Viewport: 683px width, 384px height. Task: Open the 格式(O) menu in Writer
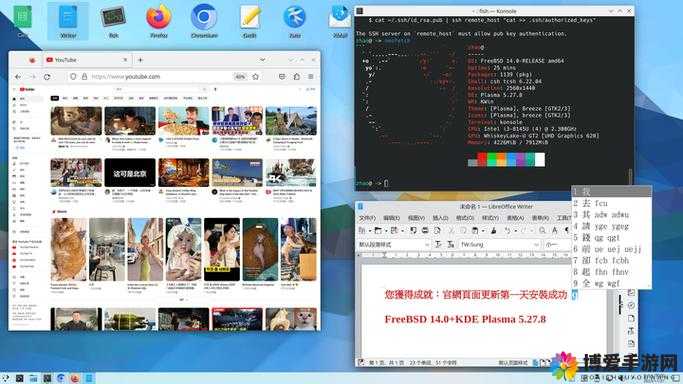click(x=465, y=218)
